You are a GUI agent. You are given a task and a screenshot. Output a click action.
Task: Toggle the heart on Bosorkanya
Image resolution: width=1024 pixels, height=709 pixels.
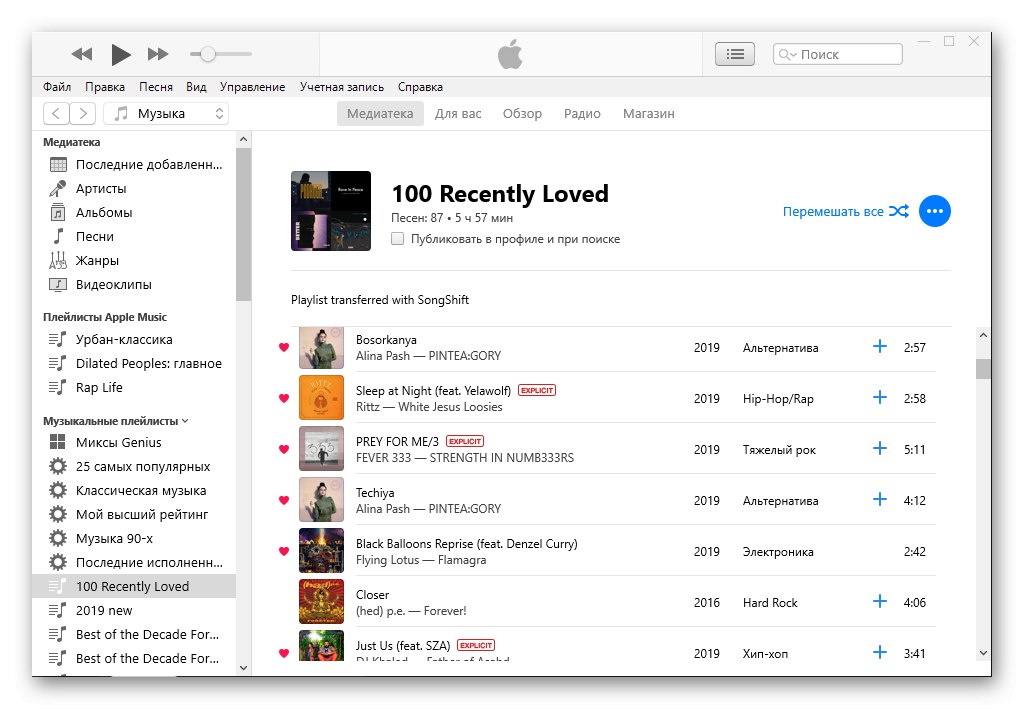pos(283,347)
